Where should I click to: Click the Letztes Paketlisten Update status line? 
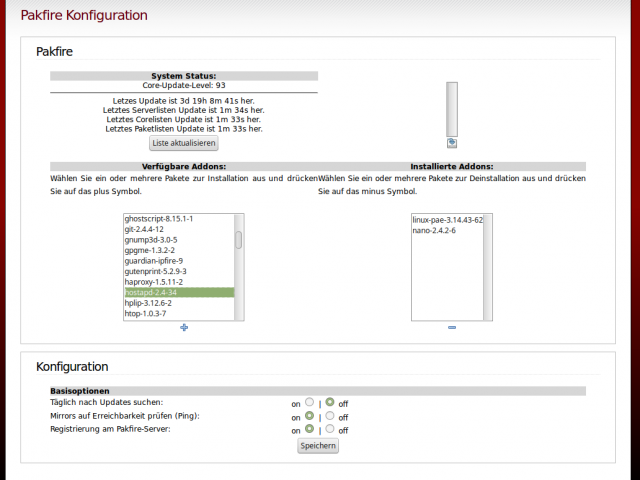(184, 129)
